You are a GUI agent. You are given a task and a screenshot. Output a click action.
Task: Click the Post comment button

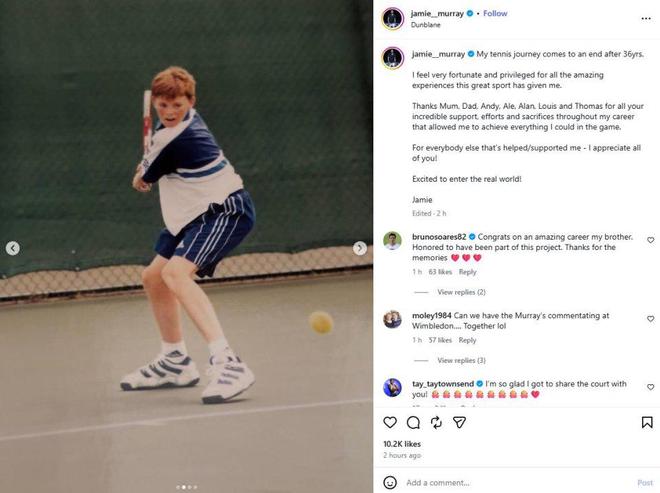click(645, 482)
